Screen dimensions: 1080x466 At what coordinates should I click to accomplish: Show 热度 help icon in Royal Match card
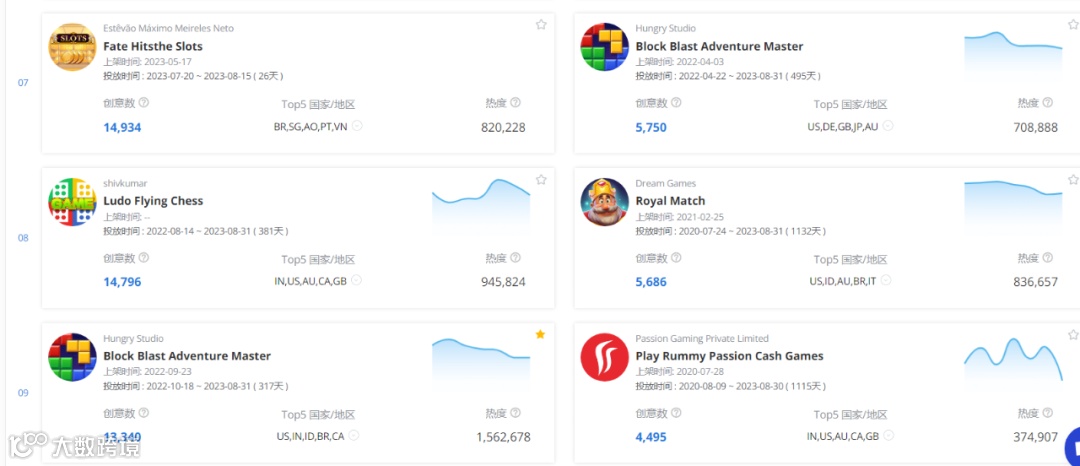point(1048,257)
